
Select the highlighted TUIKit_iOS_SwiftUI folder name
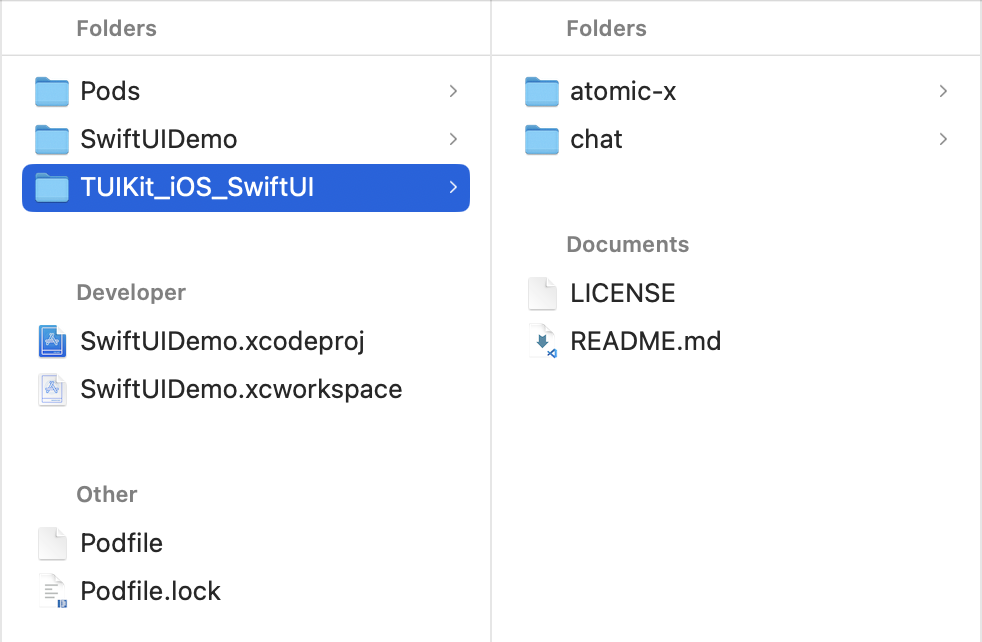pos(197,188)
